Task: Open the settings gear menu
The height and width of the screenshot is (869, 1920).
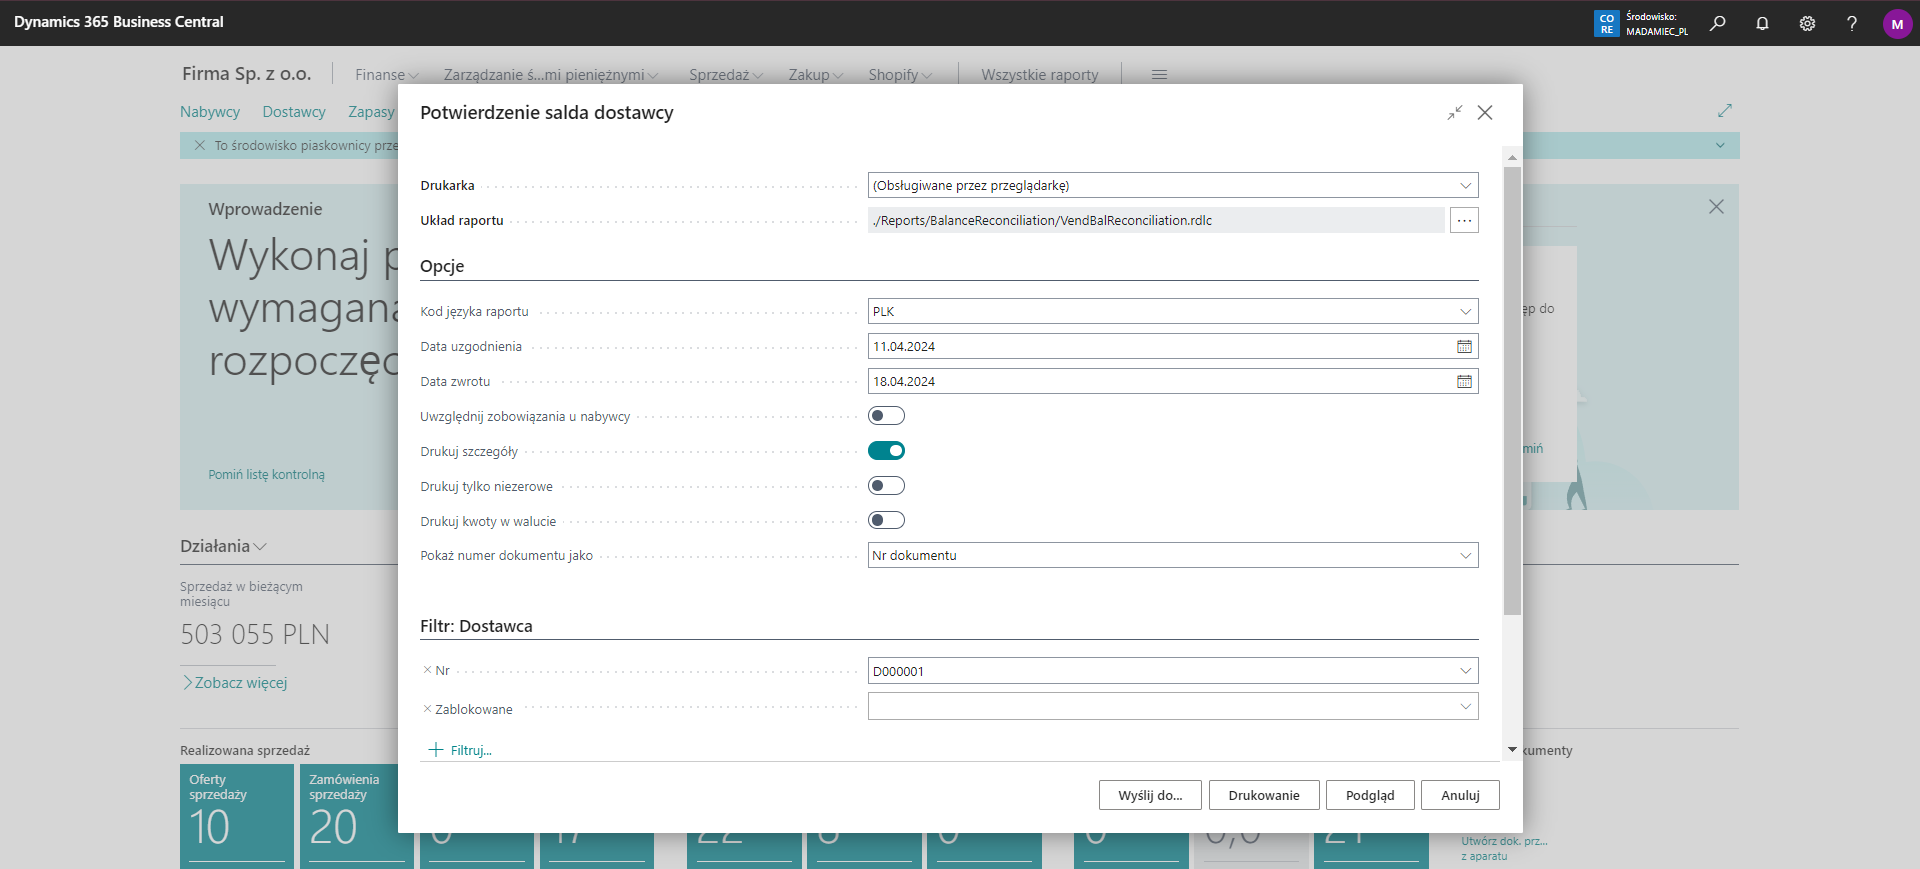Action: [1807, 23]
